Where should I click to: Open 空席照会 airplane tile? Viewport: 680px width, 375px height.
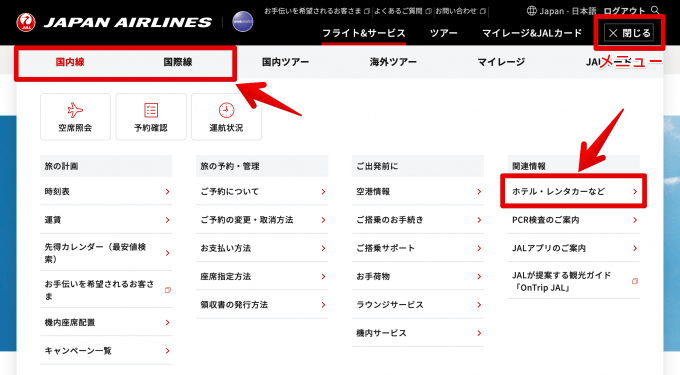[x=75, y=117]
